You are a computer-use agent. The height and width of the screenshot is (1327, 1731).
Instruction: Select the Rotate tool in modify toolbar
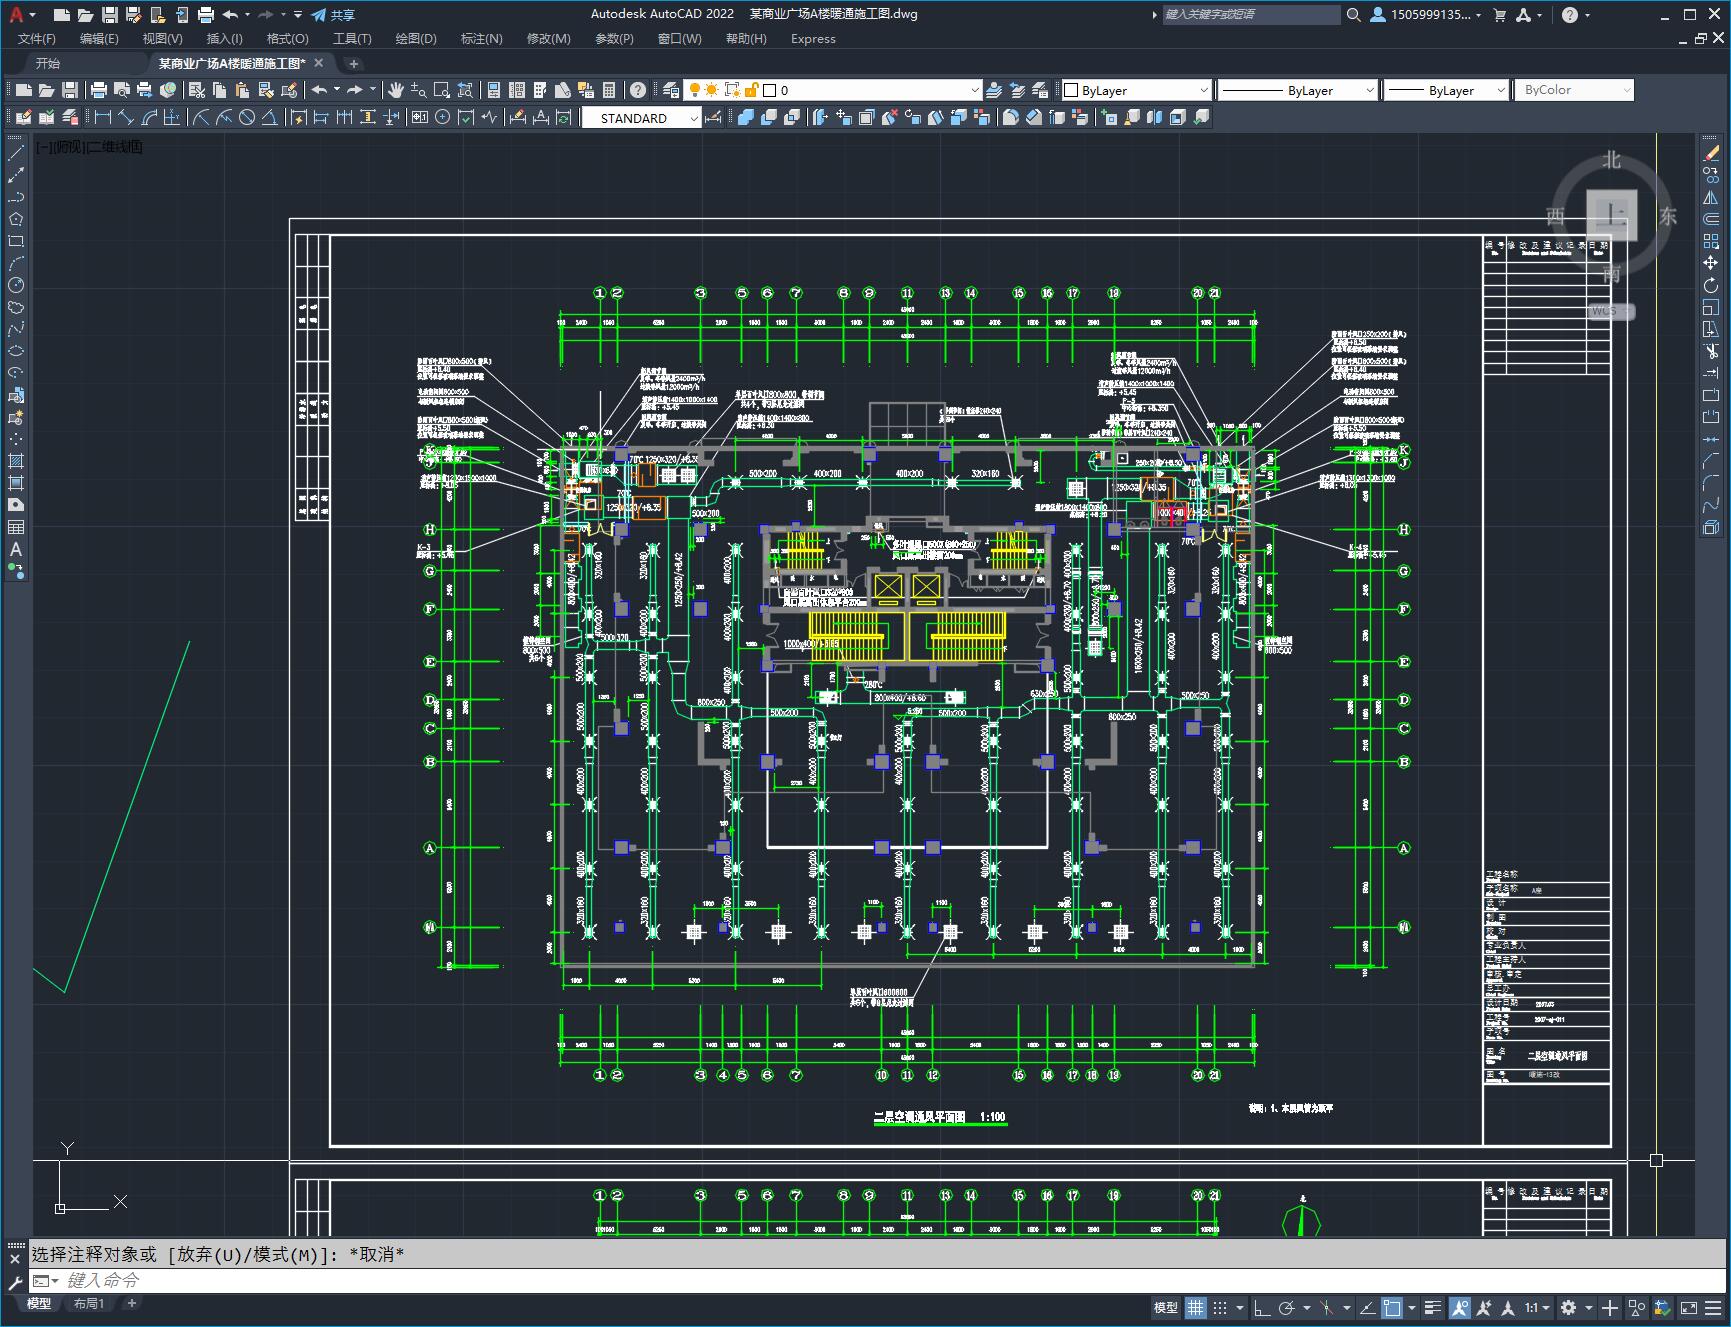coord(1711,285)
